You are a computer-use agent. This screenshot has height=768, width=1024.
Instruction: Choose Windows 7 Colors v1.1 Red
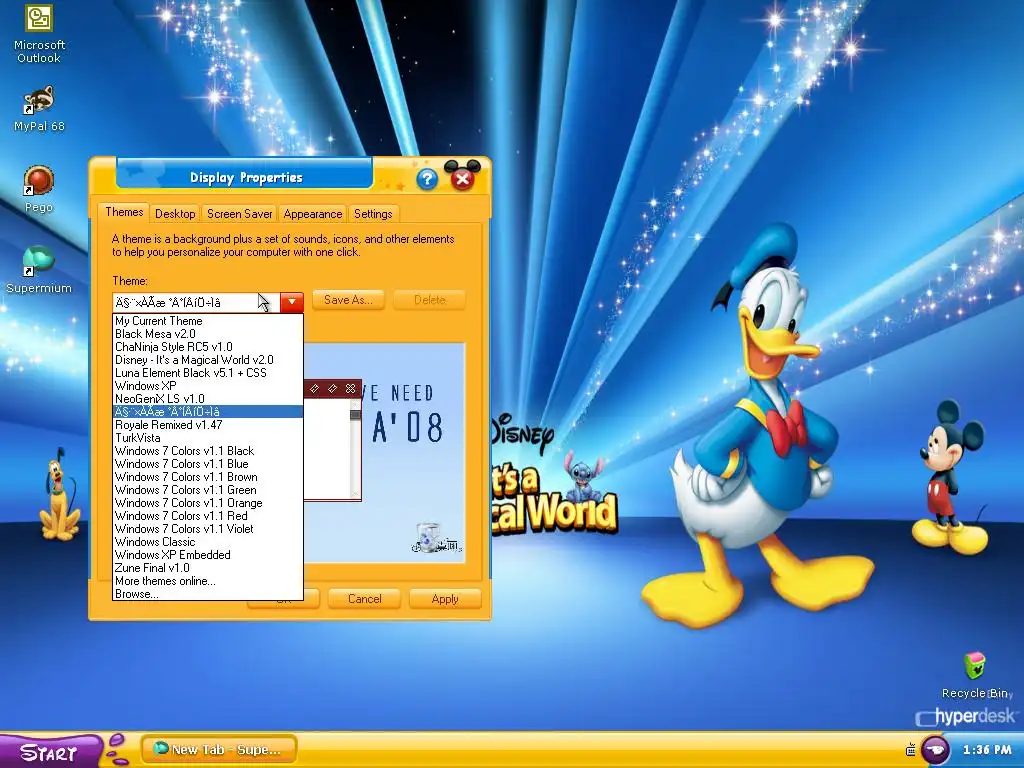[208, 516]
